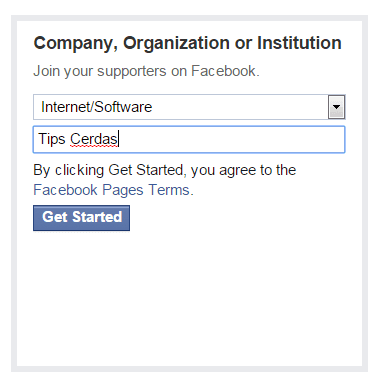Expand category list using the small black triangle
The width and height of the screenshot is (378, 382).
pos(336,107)
